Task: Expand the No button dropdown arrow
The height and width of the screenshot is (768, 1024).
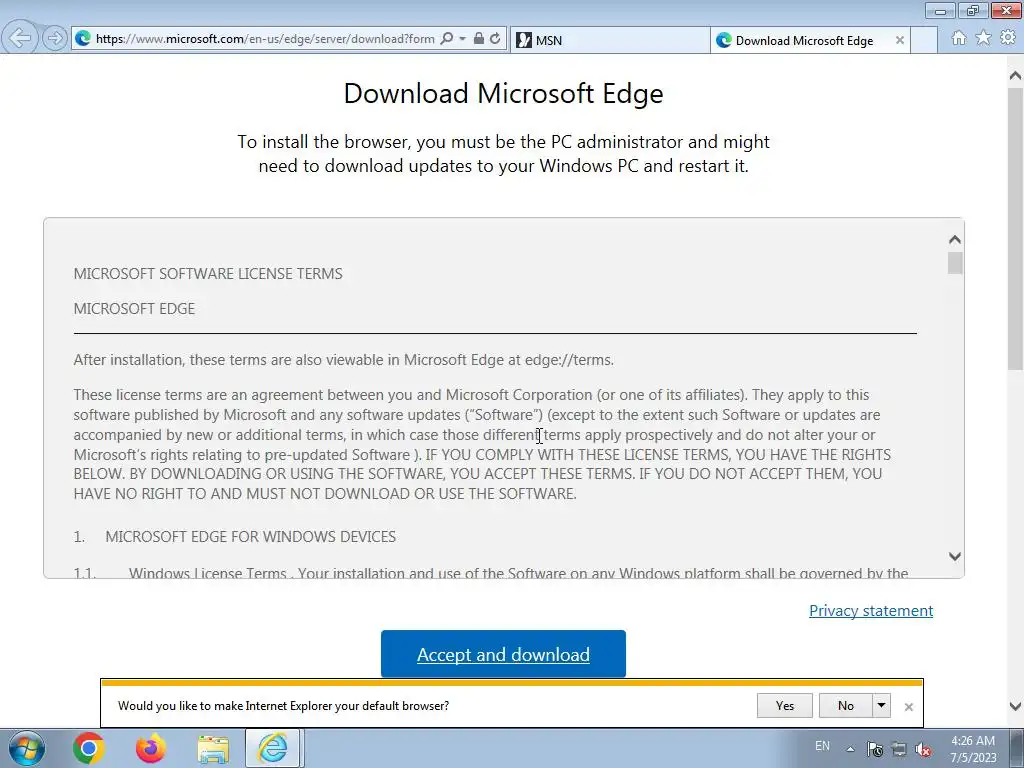Action: [882, 705]
